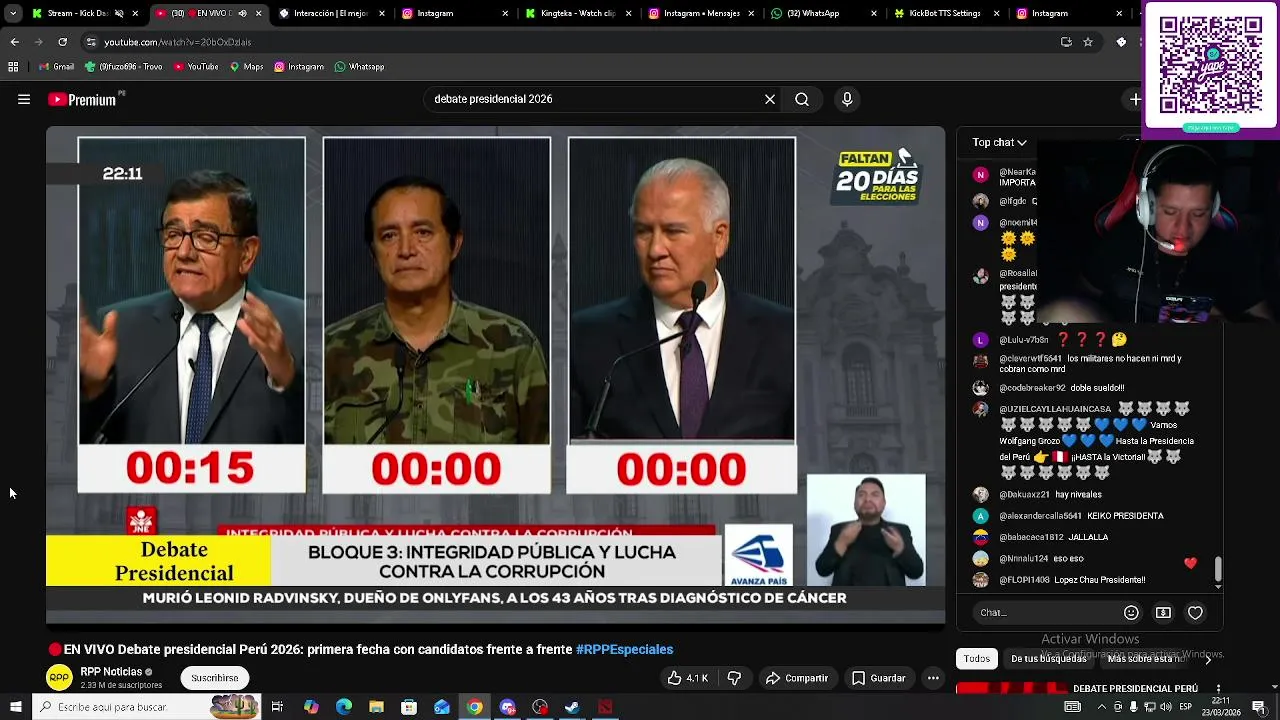
Task: Open more actions three-dot menu
Action: tap(933, 678)
